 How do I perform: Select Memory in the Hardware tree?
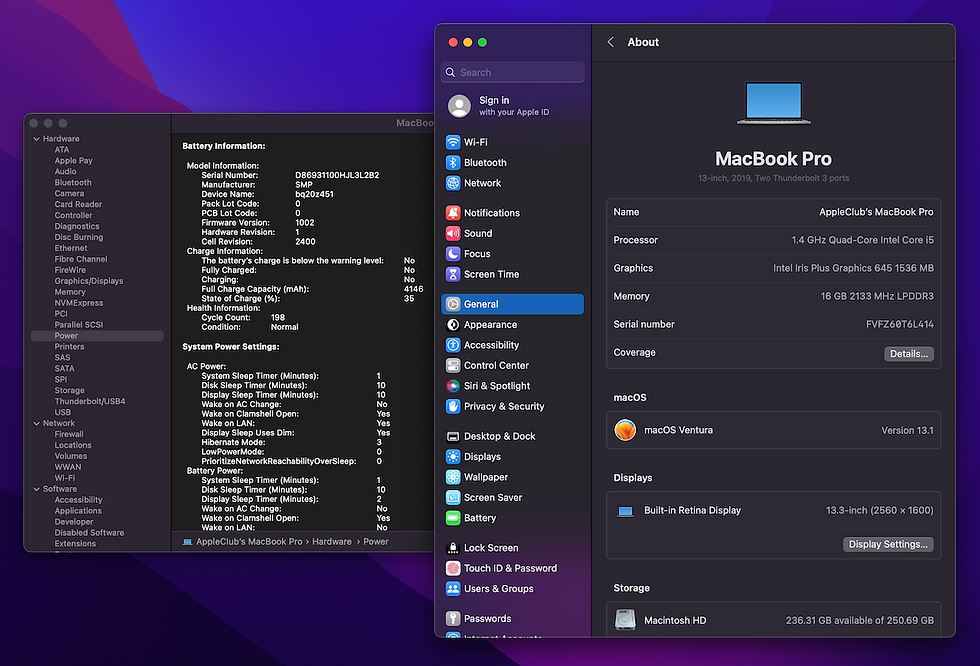point(70,292)
